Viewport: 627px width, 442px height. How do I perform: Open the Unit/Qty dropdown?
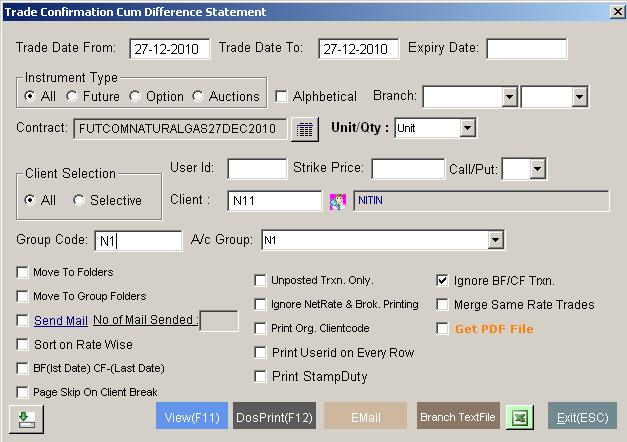(x=468, y=129)
